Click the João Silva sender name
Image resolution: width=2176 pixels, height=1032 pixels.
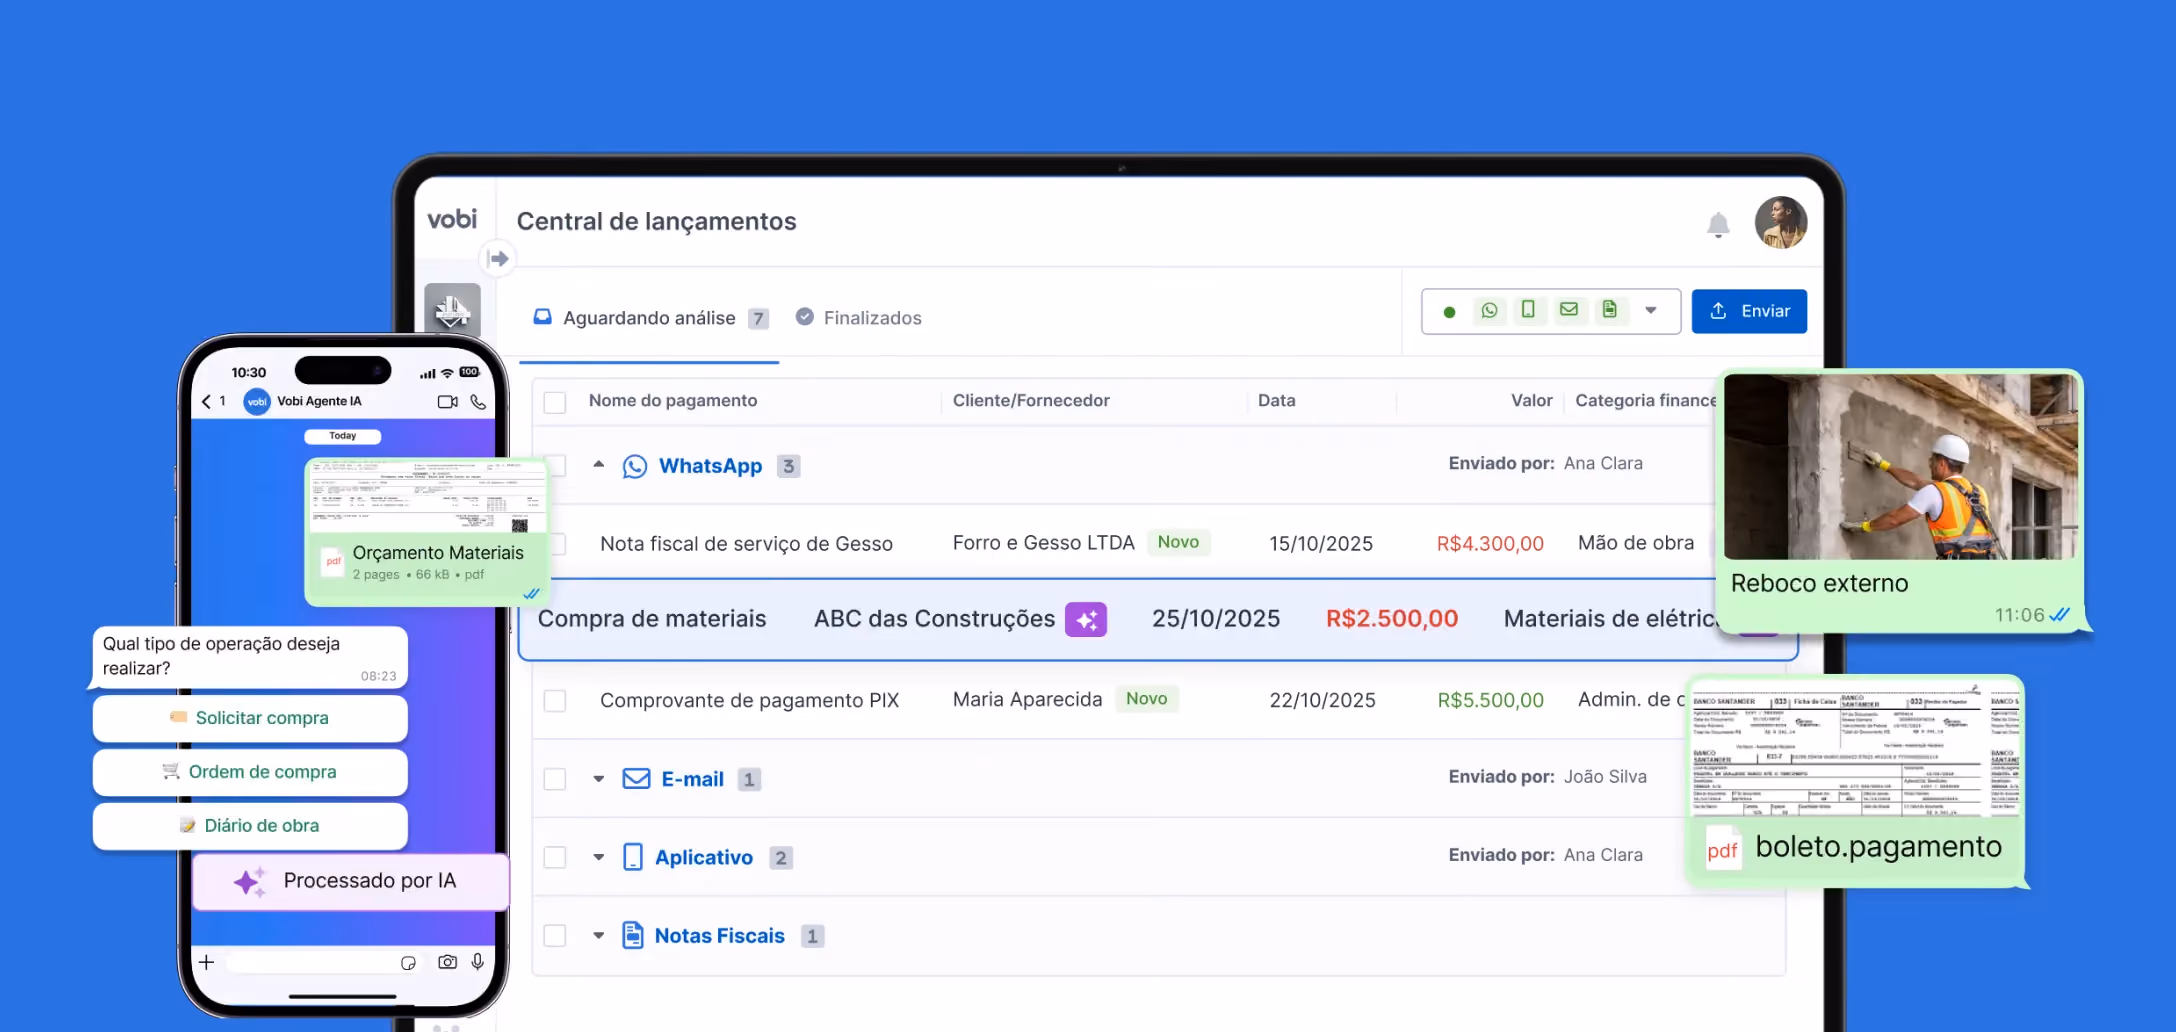[x=1605, y=777]
